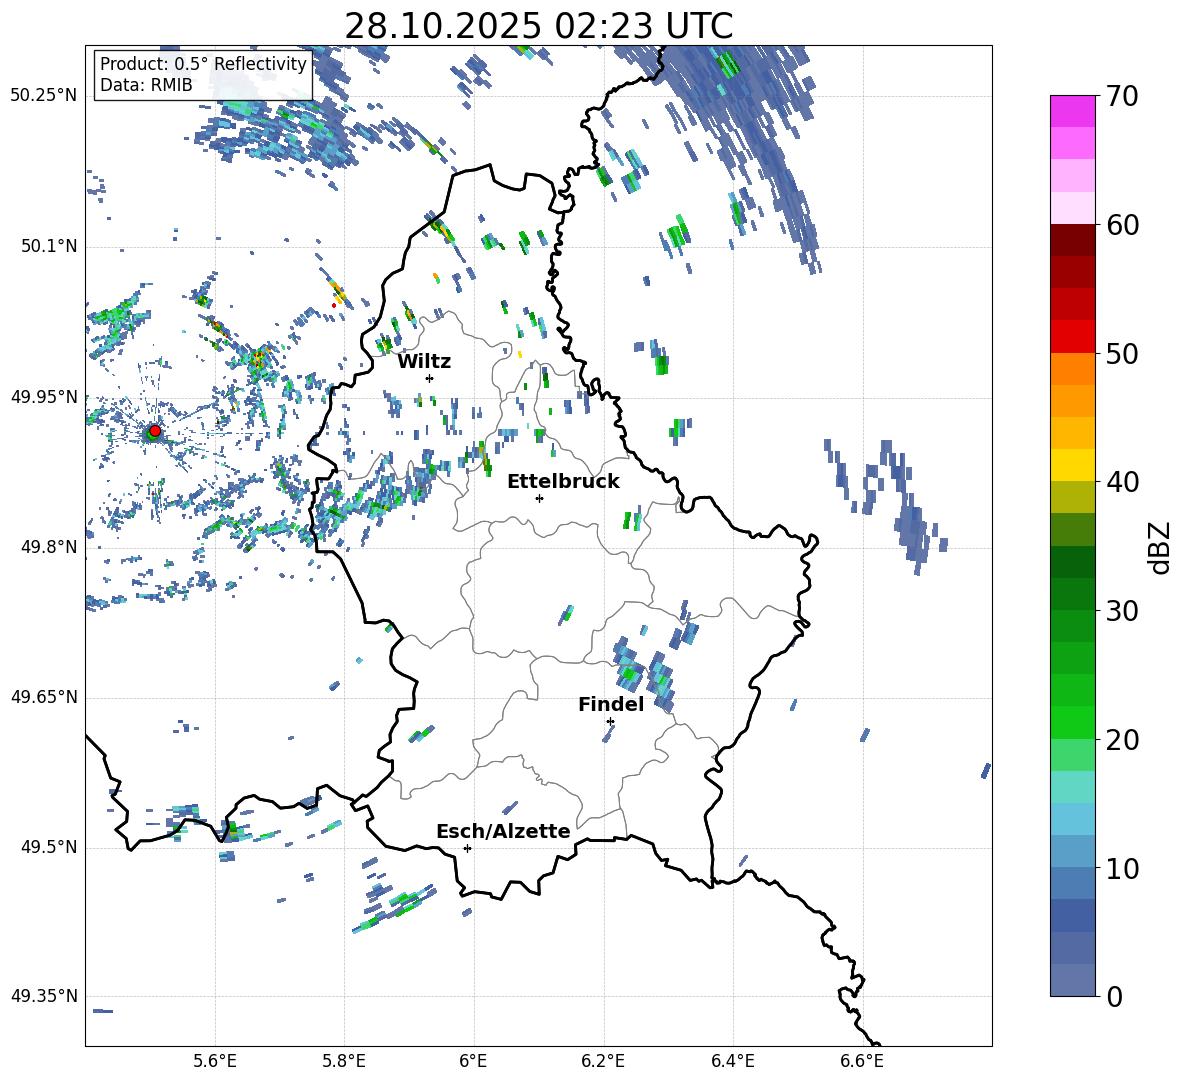Click the 49.8°N latitude label

coord(49,547)
